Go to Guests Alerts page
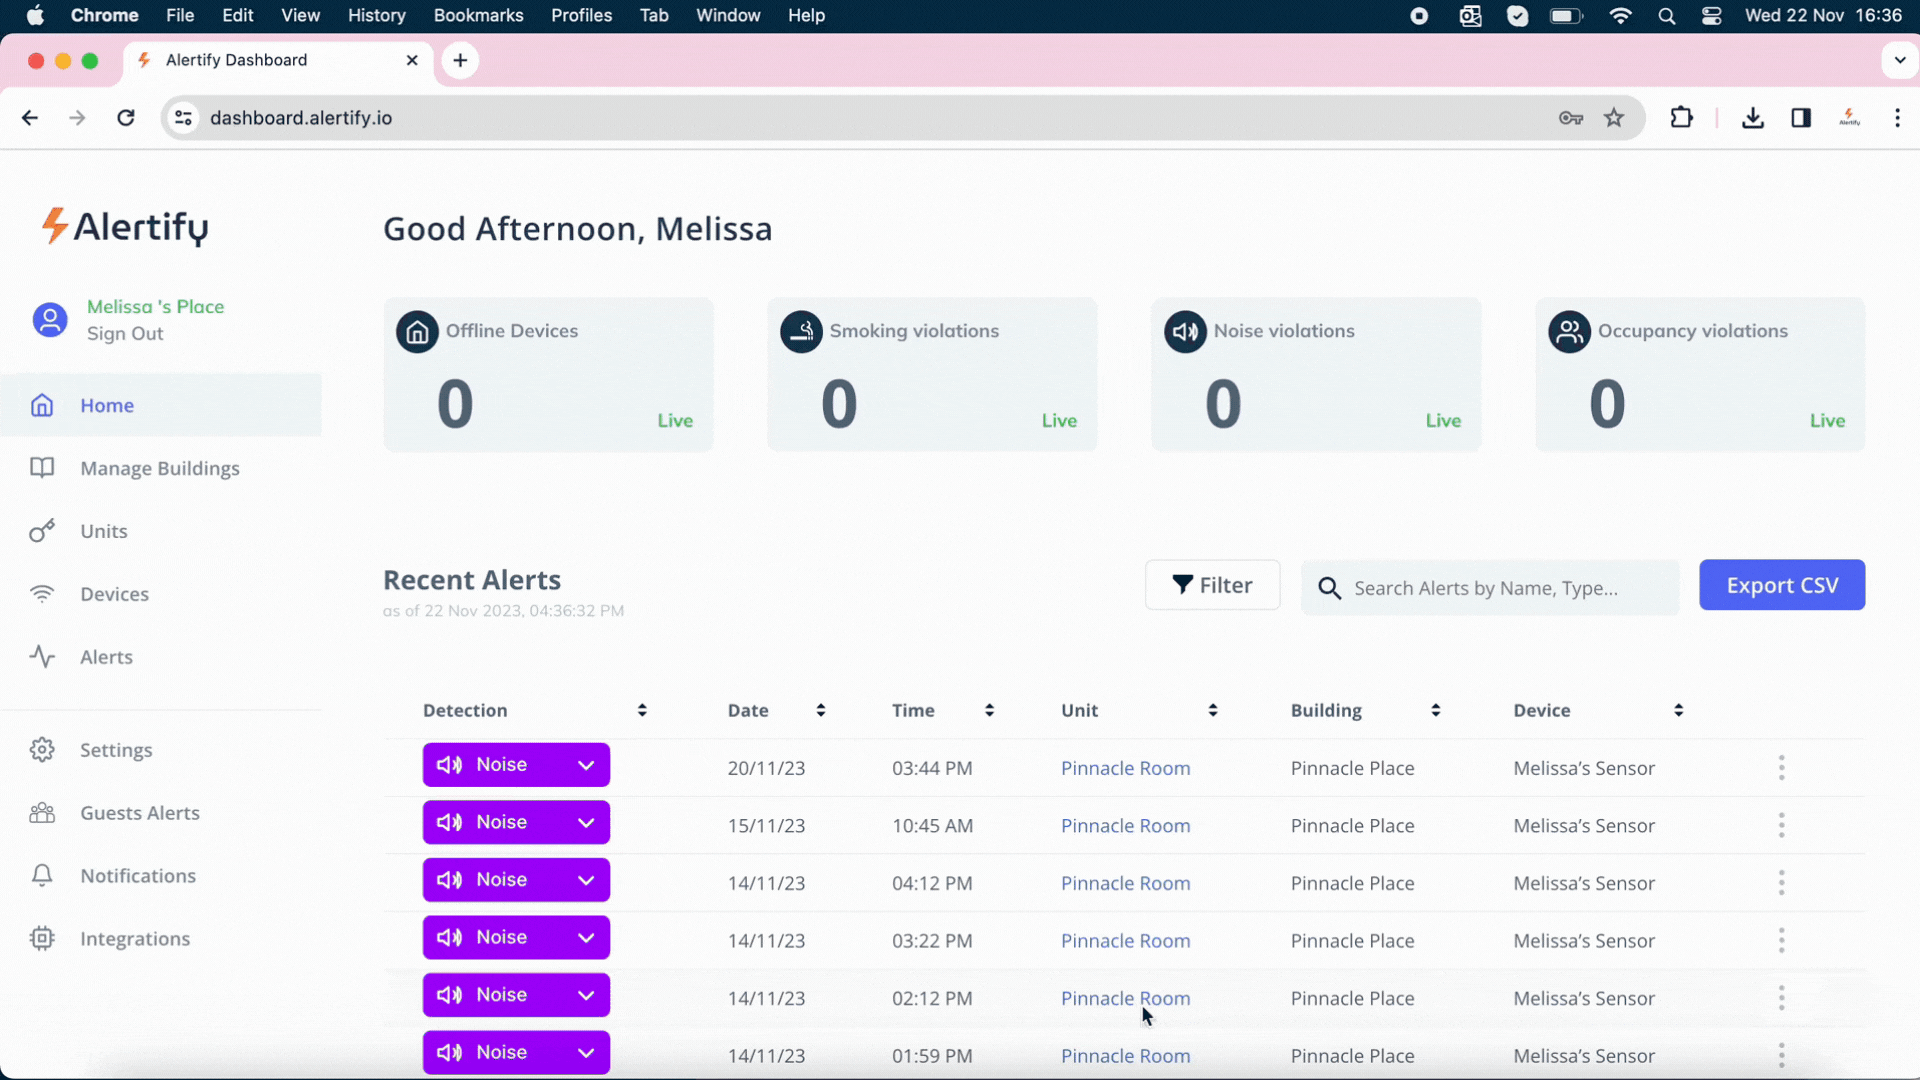Viewport: 1920px width, 1080px height. 140,813
